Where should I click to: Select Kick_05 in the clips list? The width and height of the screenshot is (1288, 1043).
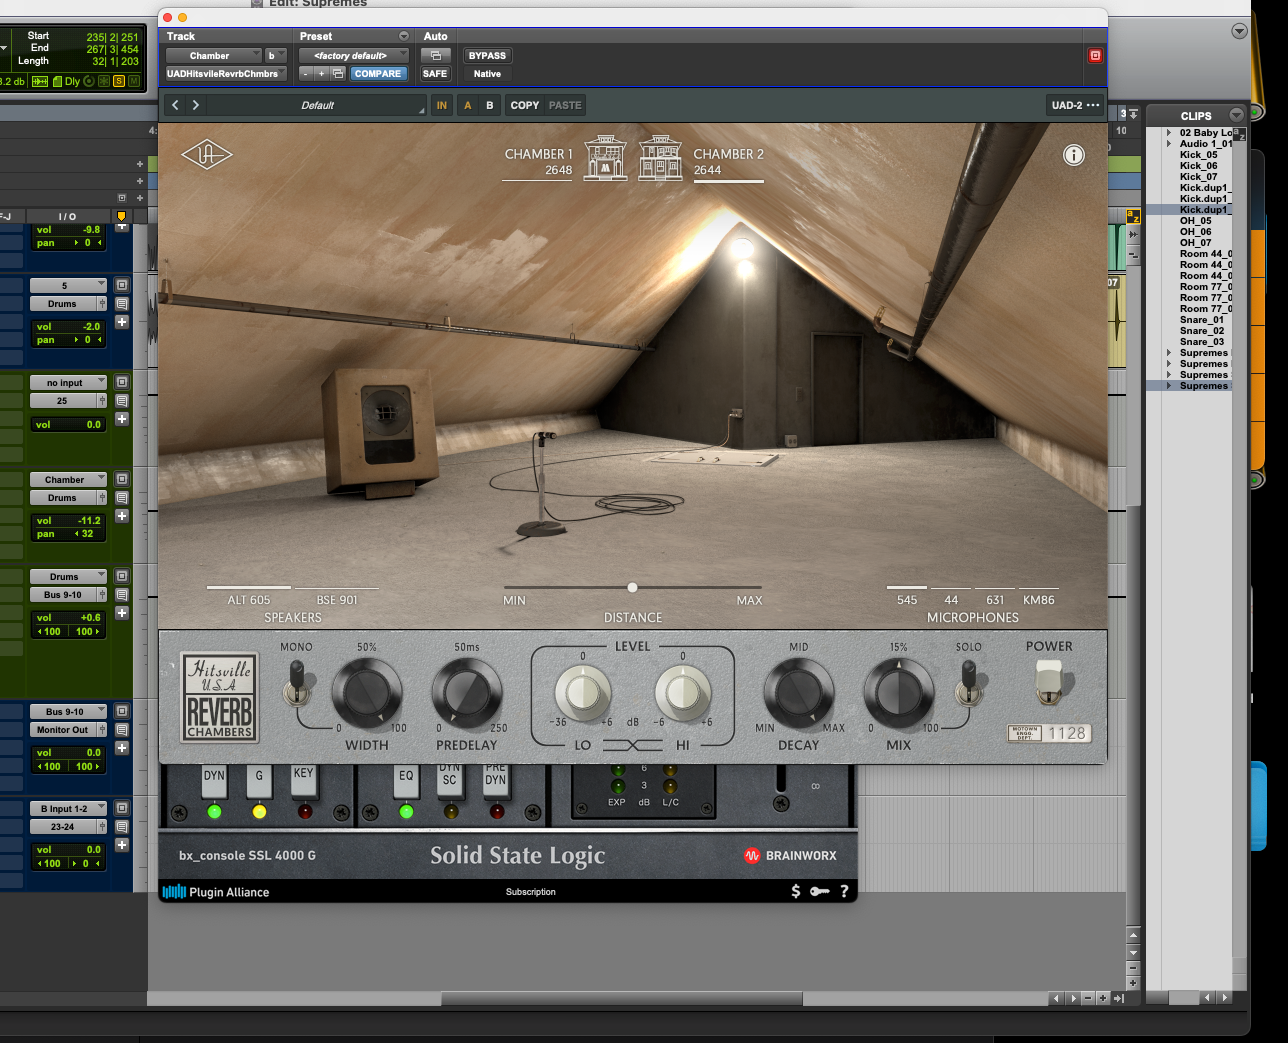pyautogui.click(x=1198, y=155)
